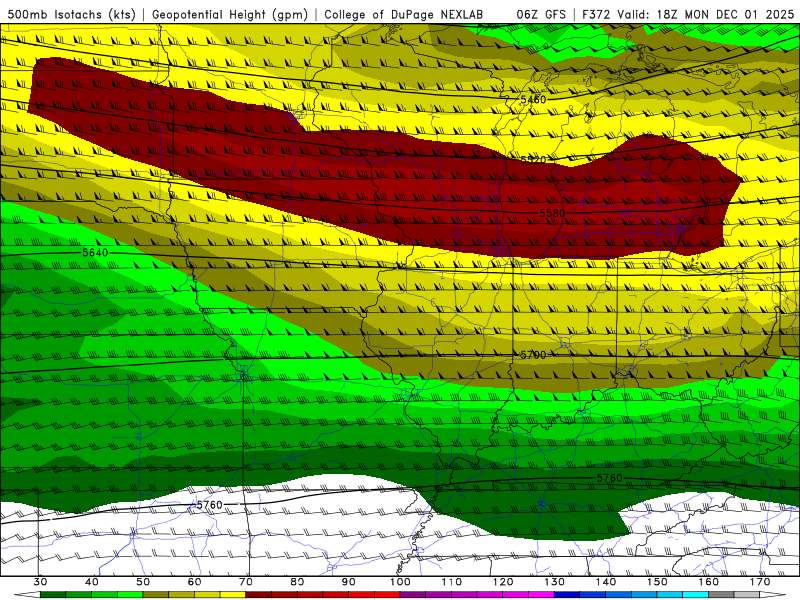Screen dimensions: 800x600
Task: Pick the bright magenta 125-130 kt legend swatch
Action: pyautogui.click(x=542, y=595)
